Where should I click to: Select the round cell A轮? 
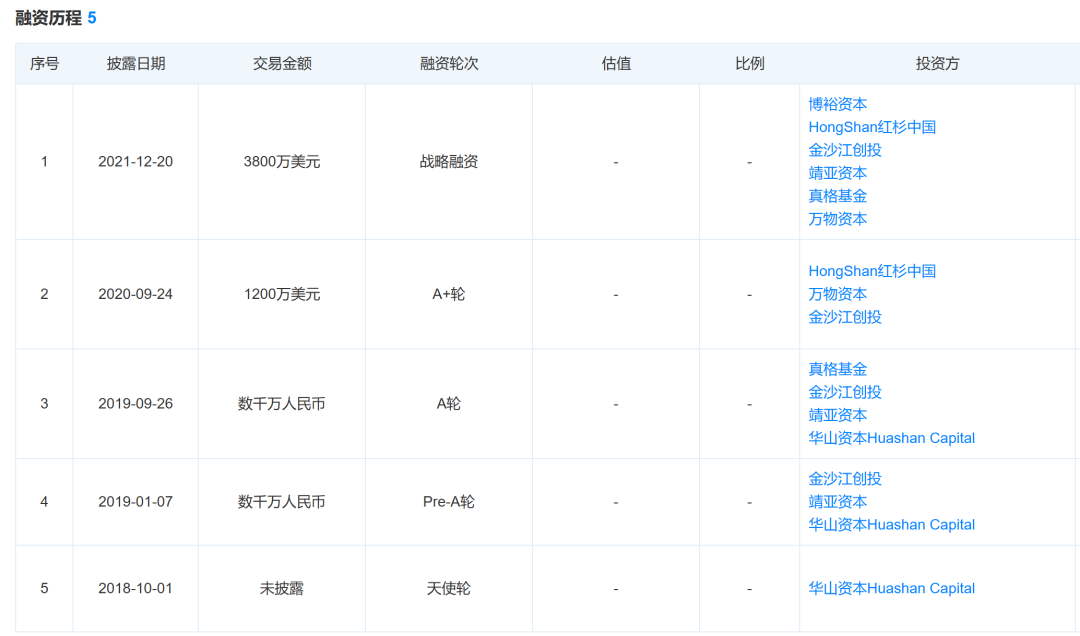click(448, 404)
